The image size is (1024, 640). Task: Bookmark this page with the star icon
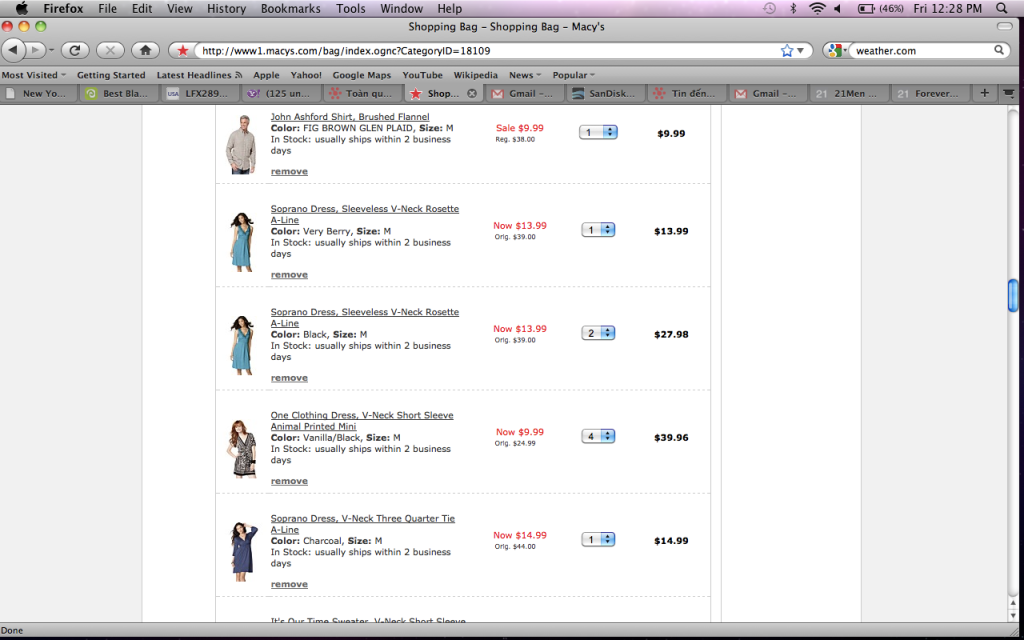786,50
